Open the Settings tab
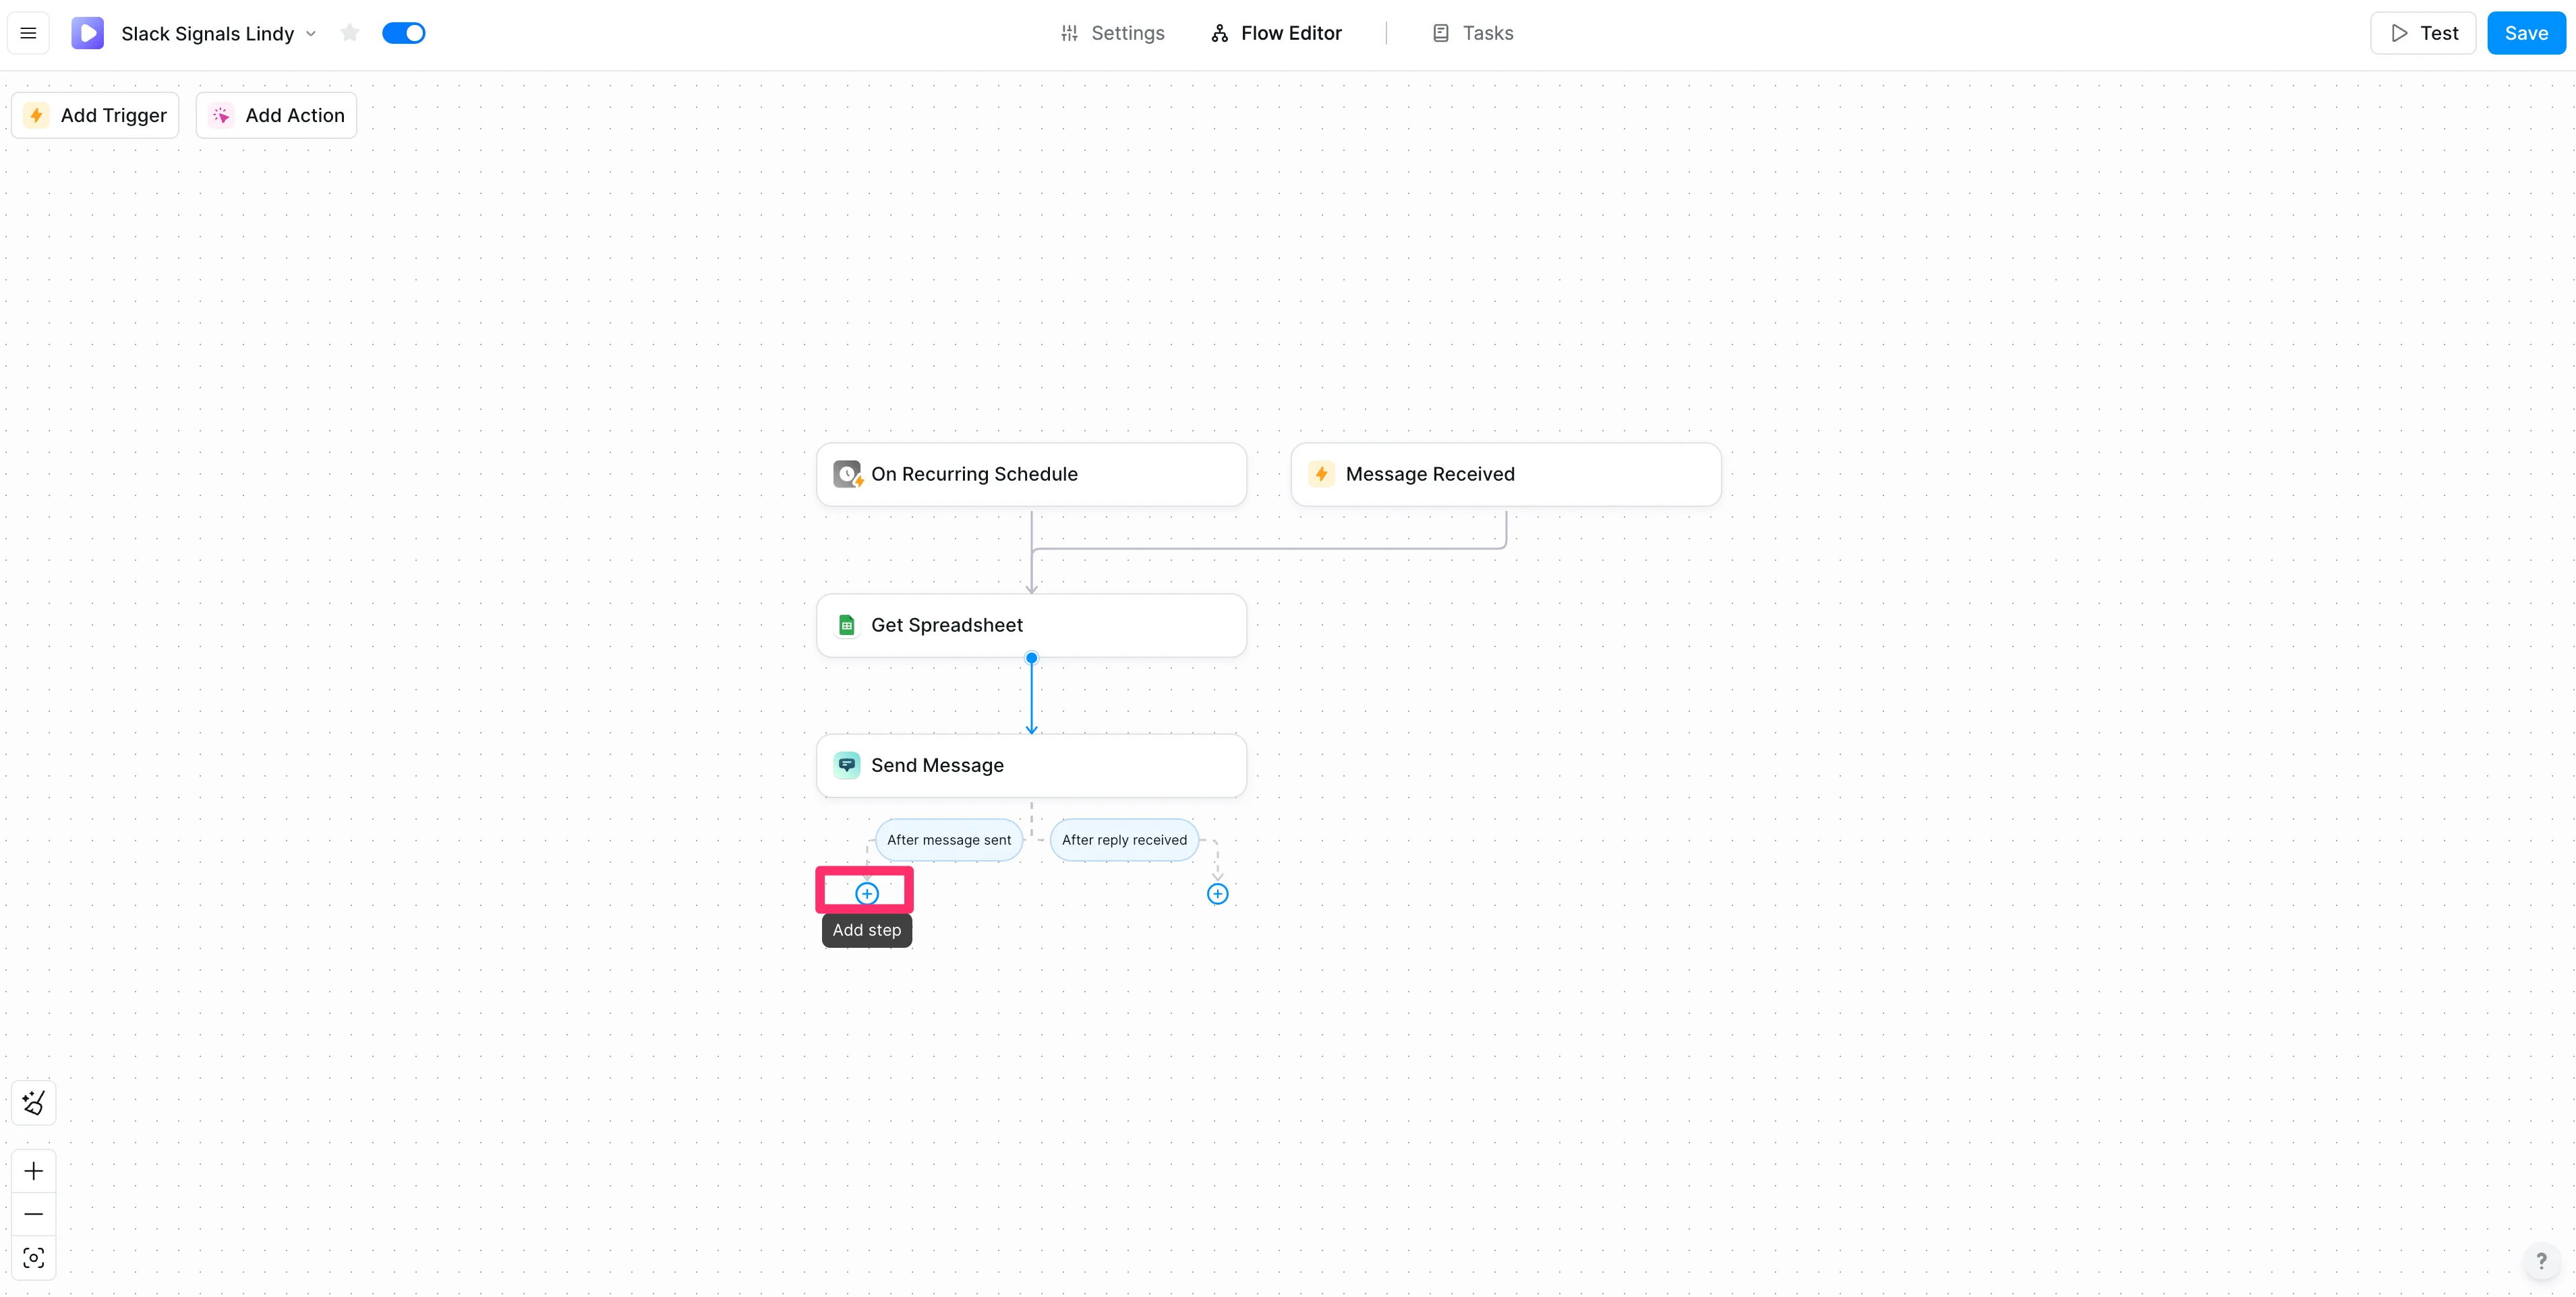The width and height of the screenshot is (2576, 1297). (x=1112, y=33)
